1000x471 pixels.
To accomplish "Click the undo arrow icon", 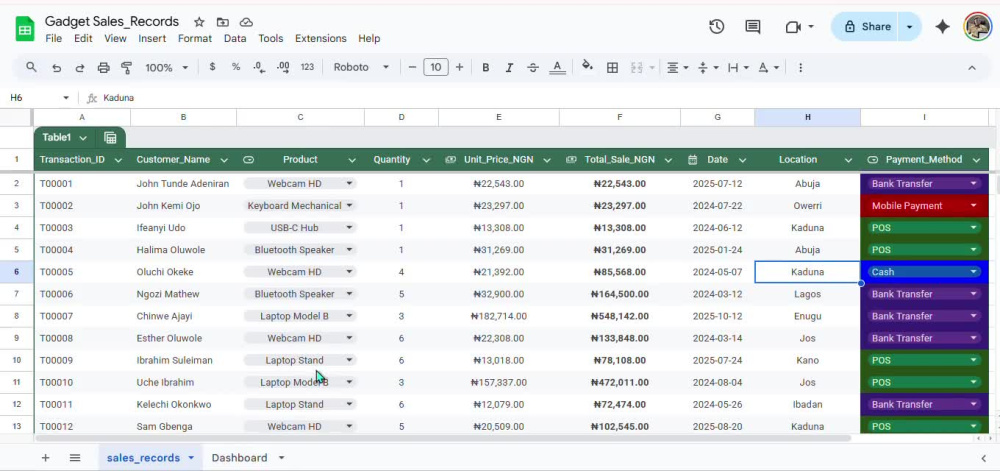I will (57, 68).
